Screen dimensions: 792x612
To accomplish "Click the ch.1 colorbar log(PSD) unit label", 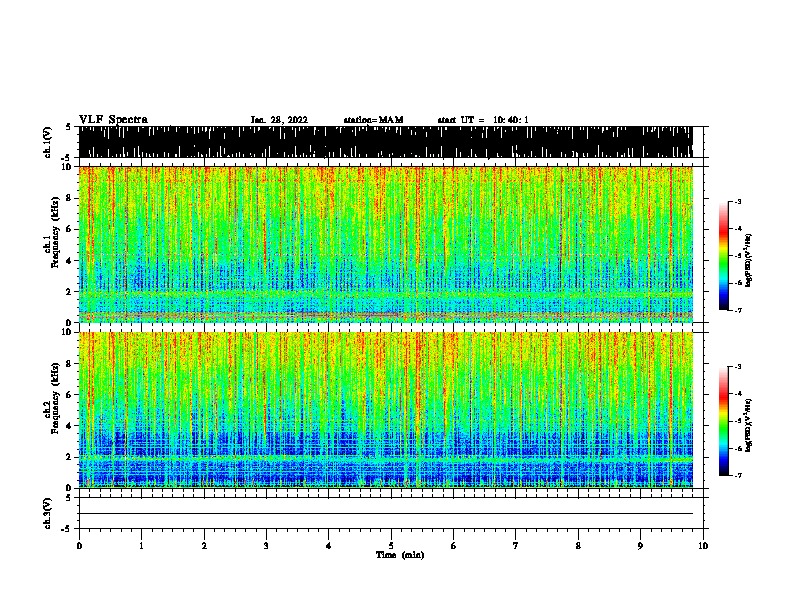I will click(x=749, y=261).
